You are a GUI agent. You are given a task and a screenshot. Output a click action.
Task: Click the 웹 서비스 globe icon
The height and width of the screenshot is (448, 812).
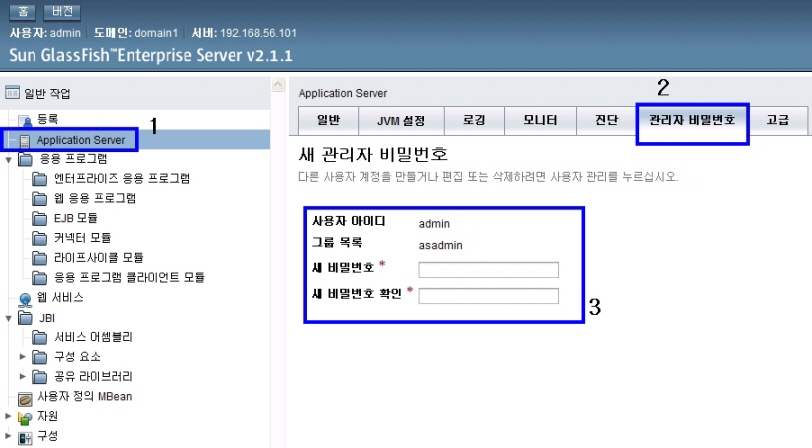pyautogui.click(x=25, y=299)
